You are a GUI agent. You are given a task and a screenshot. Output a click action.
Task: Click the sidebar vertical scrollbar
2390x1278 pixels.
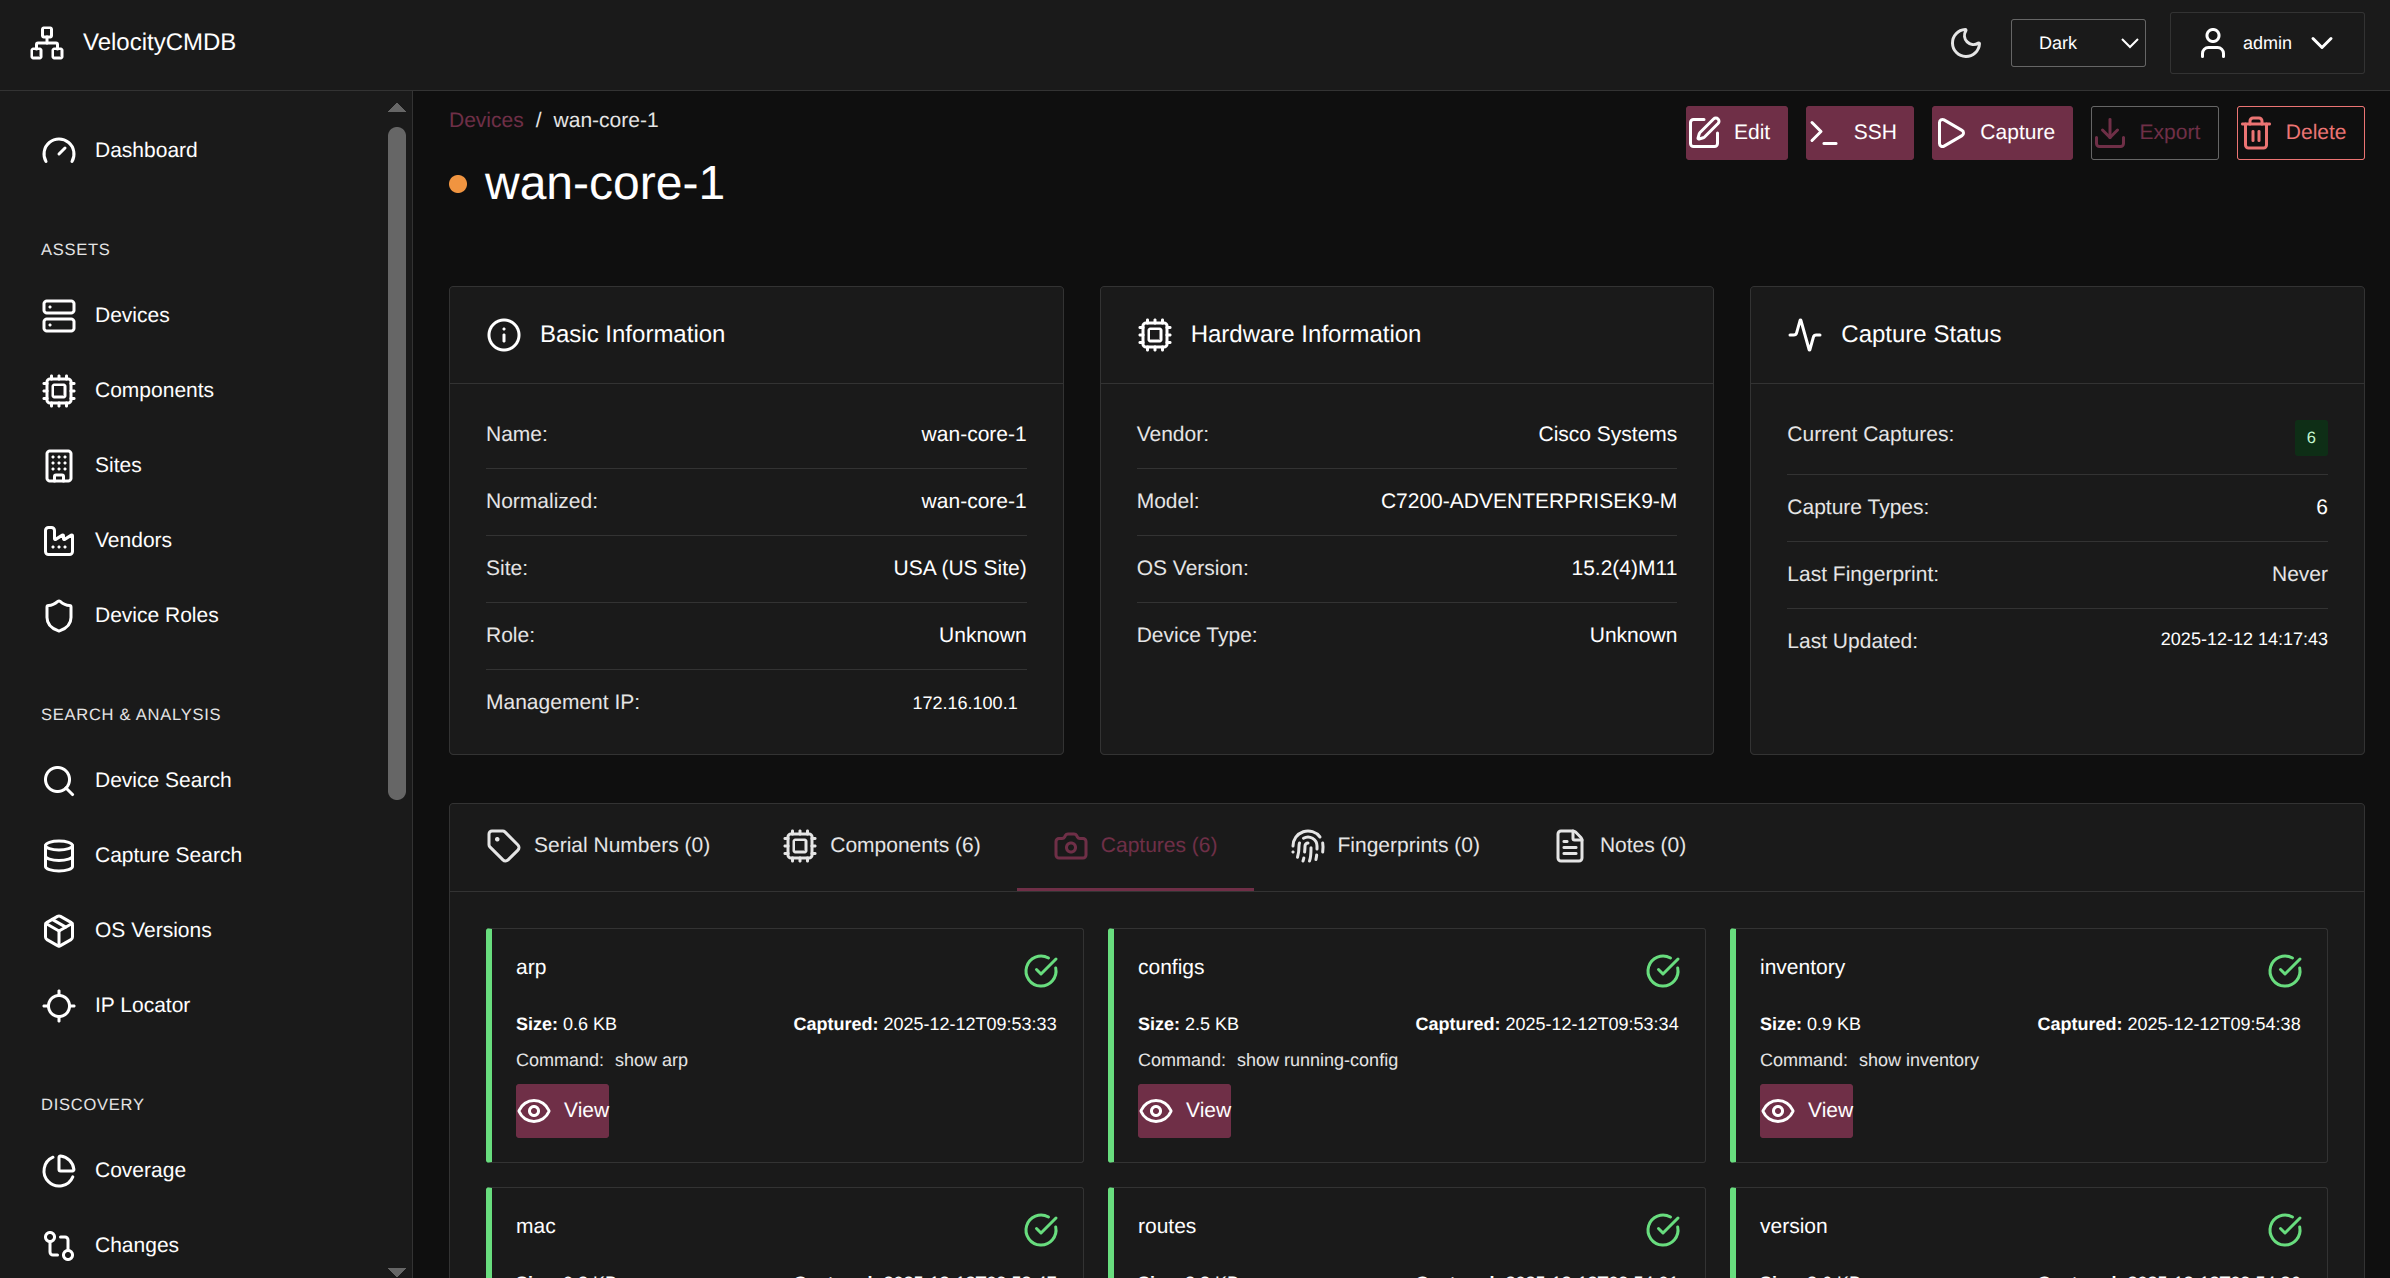[396, 460]
